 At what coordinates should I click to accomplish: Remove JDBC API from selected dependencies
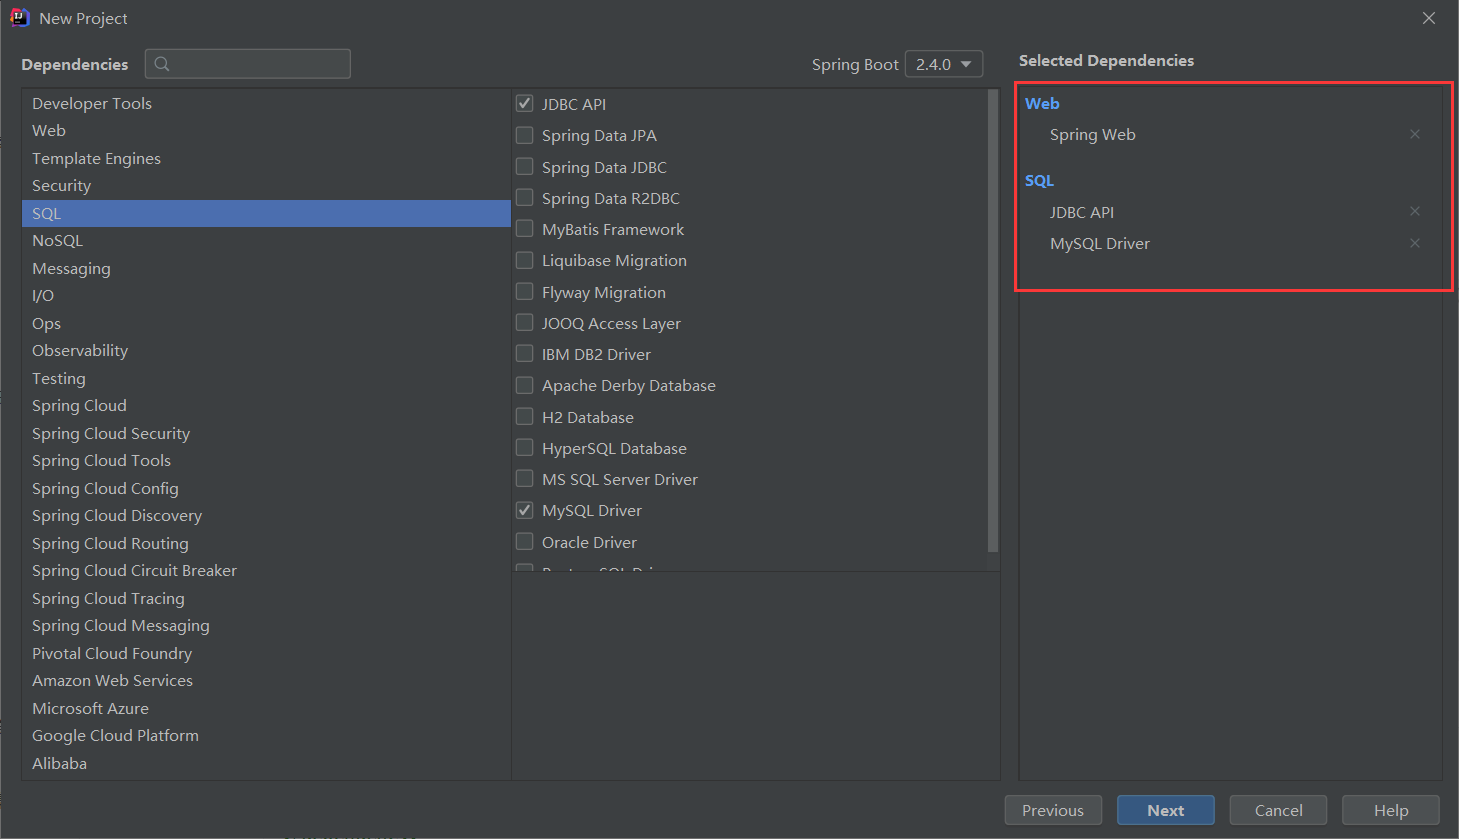1415,211
